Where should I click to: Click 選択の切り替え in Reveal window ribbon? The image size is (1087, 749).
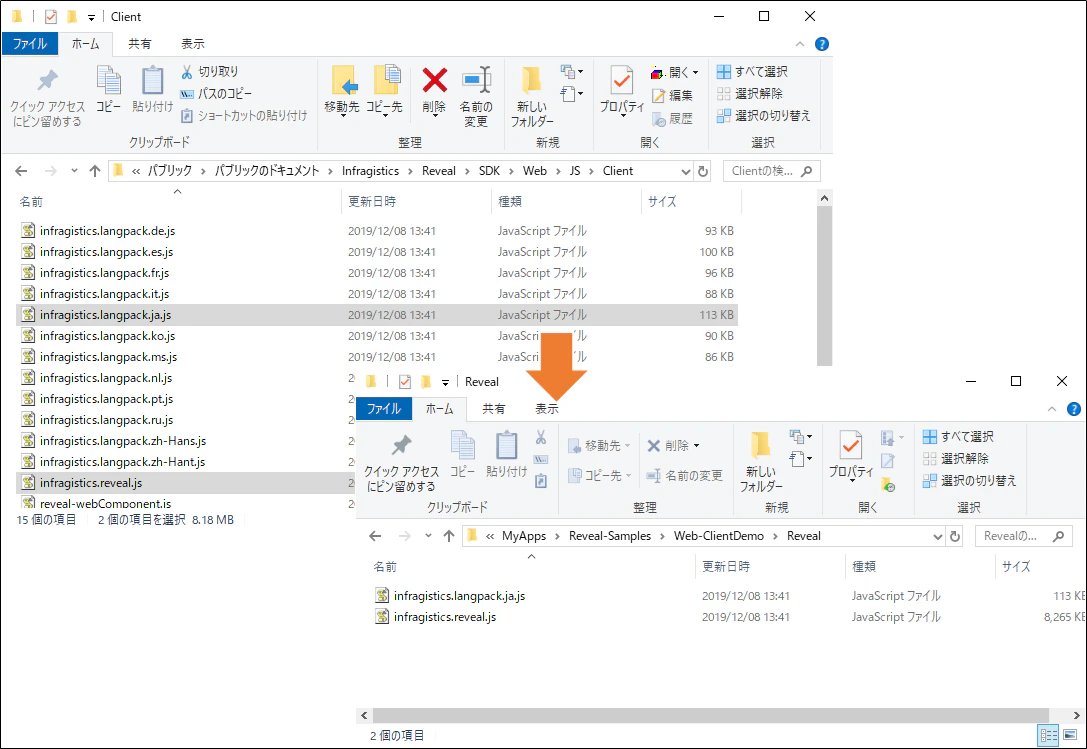pyautogui.click(x=969, y=481)
